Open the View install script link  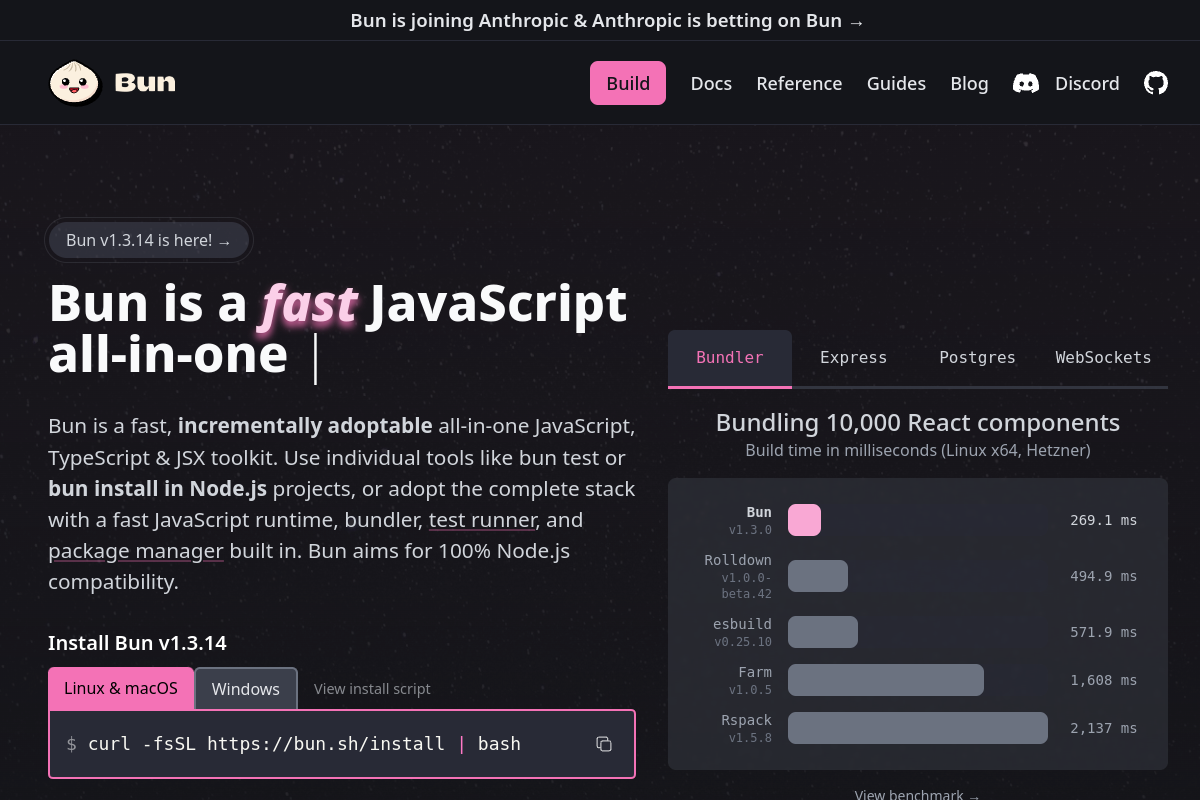tap(372, 689)
